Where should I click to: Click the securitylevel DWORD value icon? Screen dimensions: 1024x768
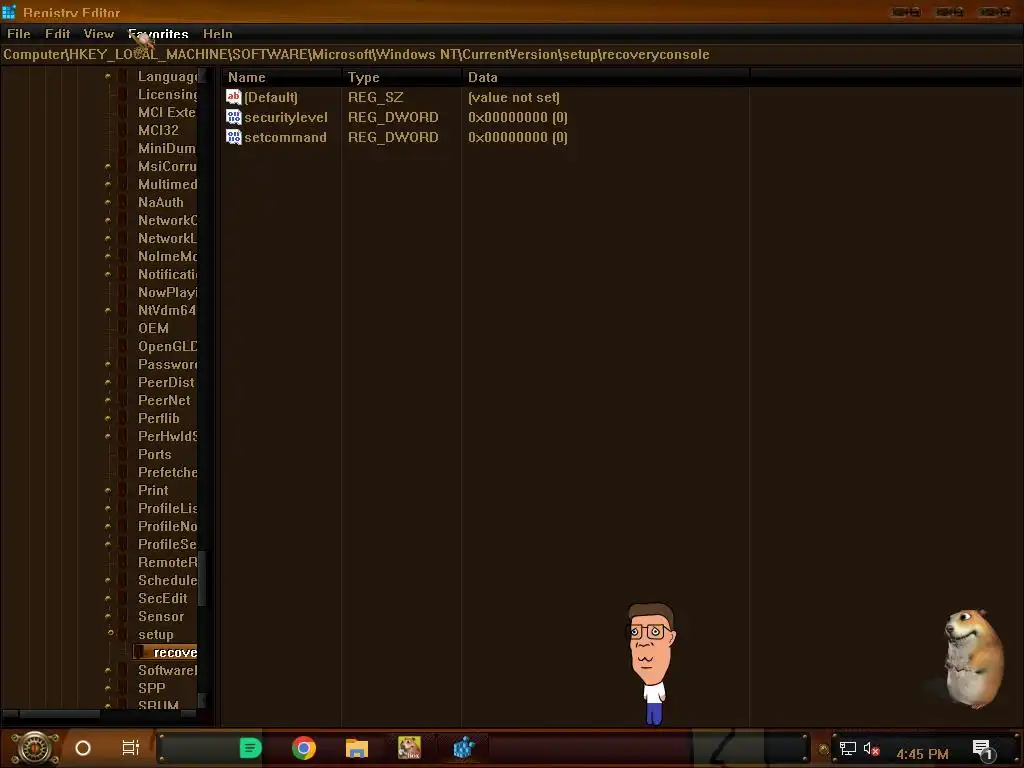click(x=233, y=117)
